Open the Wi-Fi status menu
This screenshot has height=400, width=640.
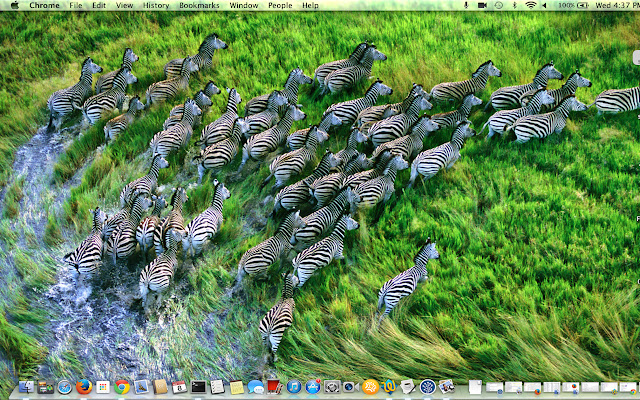pyautogui.click(x=530, y=5)
